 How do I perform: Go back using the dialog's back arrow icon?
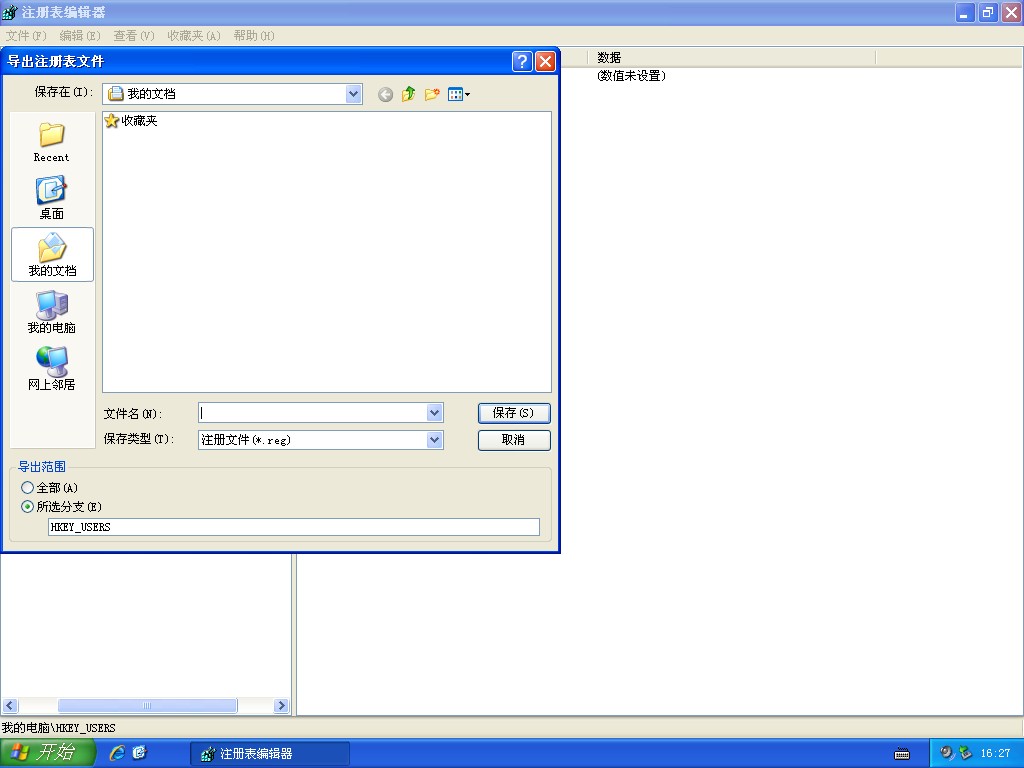tap(385, 95)
